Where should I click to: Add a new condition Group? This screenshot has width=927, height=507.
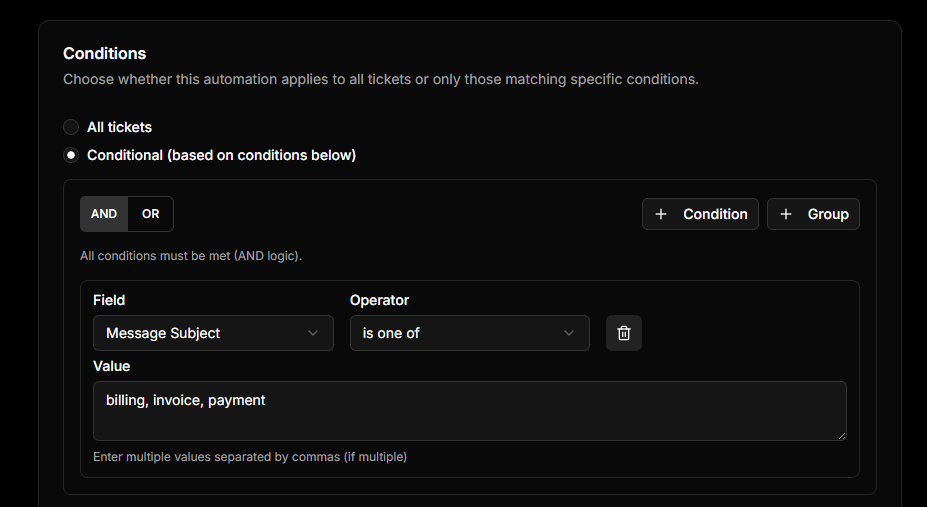click(x=813, y=214)
